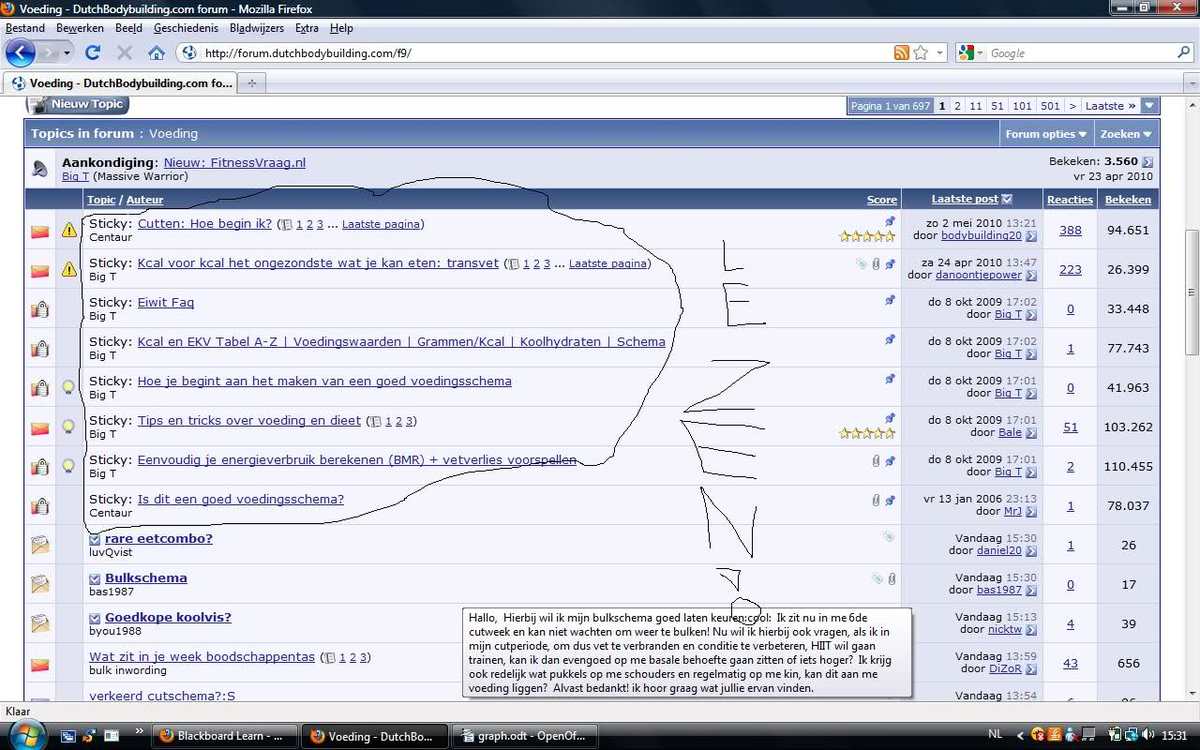Jump to last post by bodybuilding20 arrow icon
The width and height of the screenshot is (1200, 750).
click(1031, 236)
